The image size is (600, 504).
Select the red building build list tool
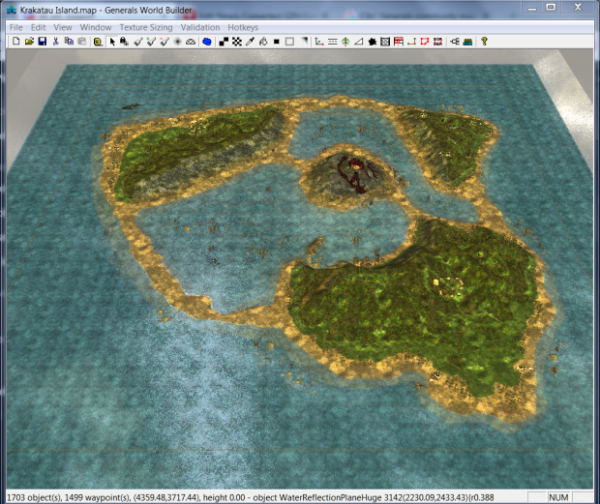[x=398, y=41]
